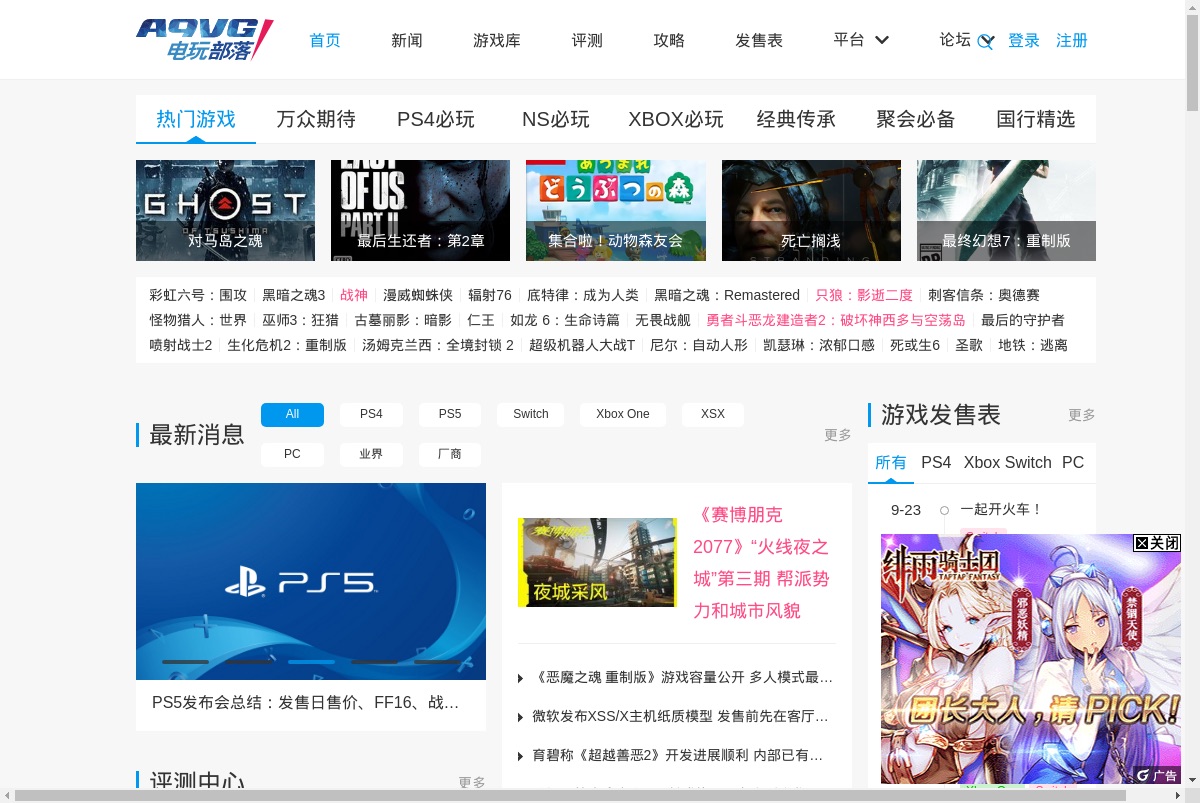The image size is (1200, 803).
Task: Click 怪物猎人：世界 tag link
Action: [x=198, y=320]
